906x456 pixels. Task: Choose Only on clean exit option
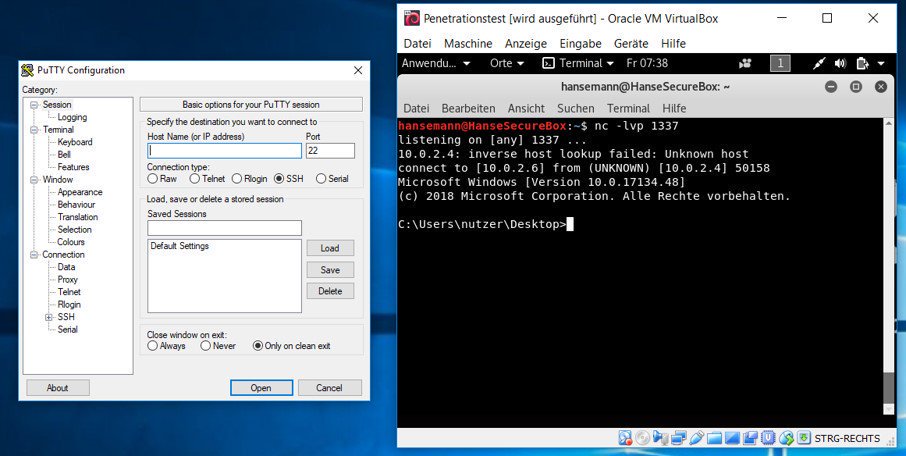pos(258,346)
